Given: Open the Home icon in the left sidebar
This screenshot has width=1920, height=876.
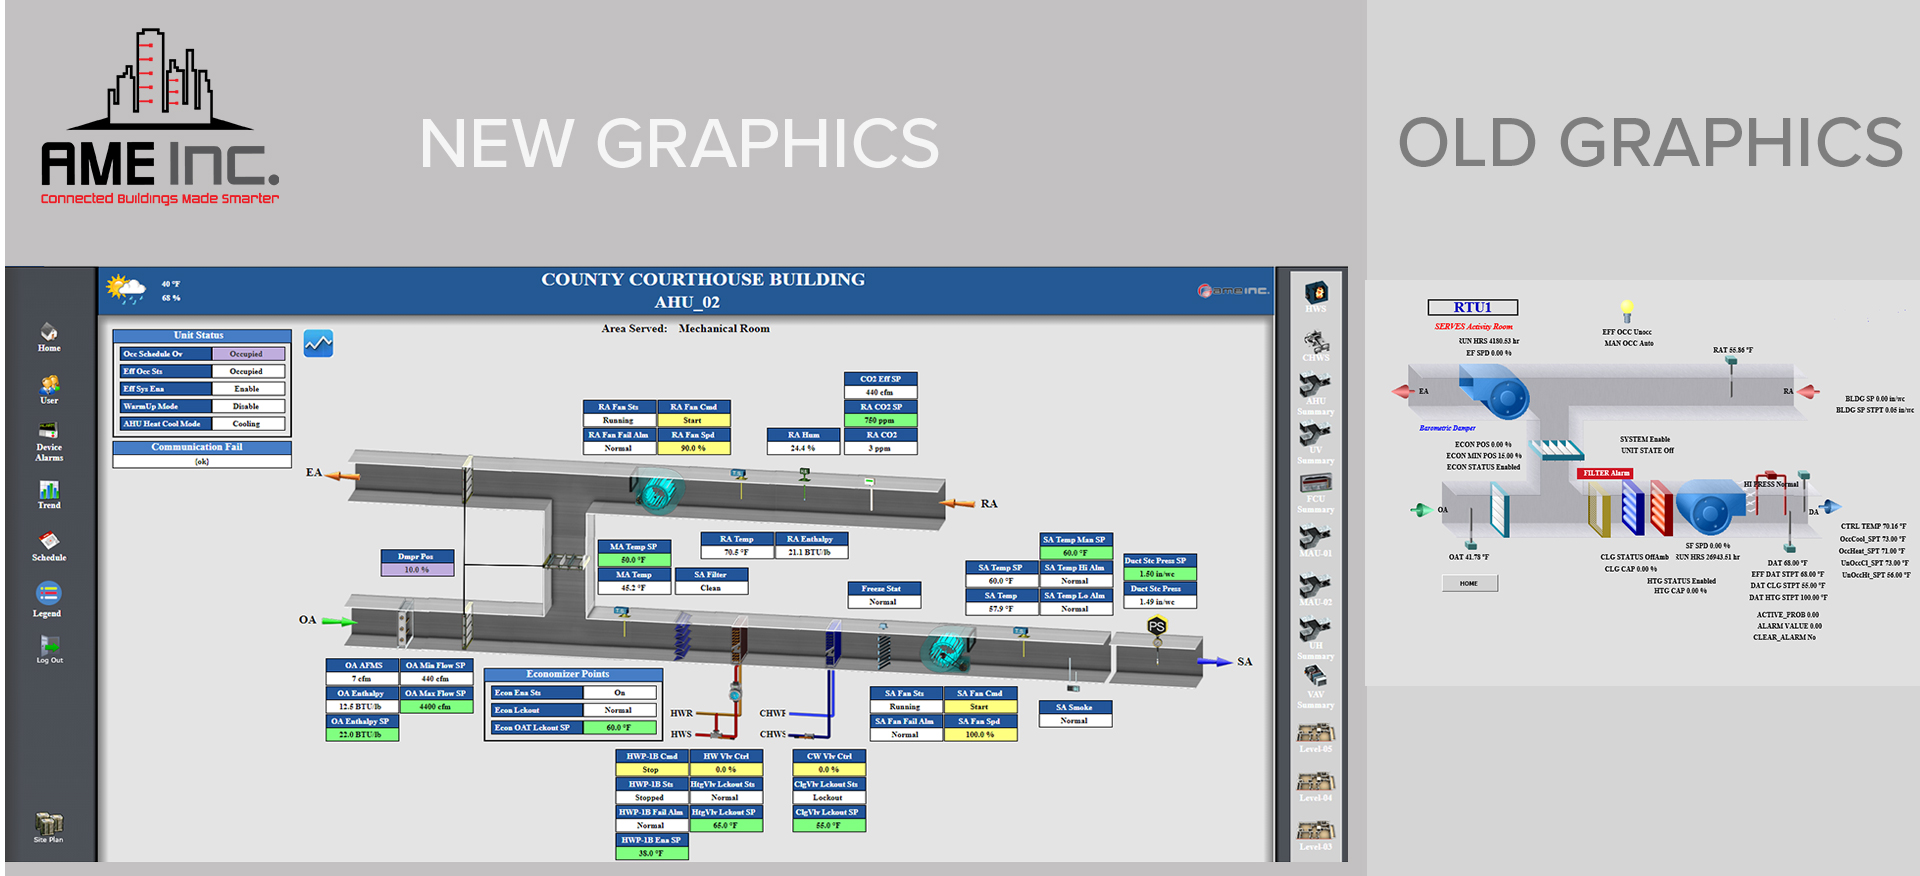Looking at the screenshot, I should [49, 333].
